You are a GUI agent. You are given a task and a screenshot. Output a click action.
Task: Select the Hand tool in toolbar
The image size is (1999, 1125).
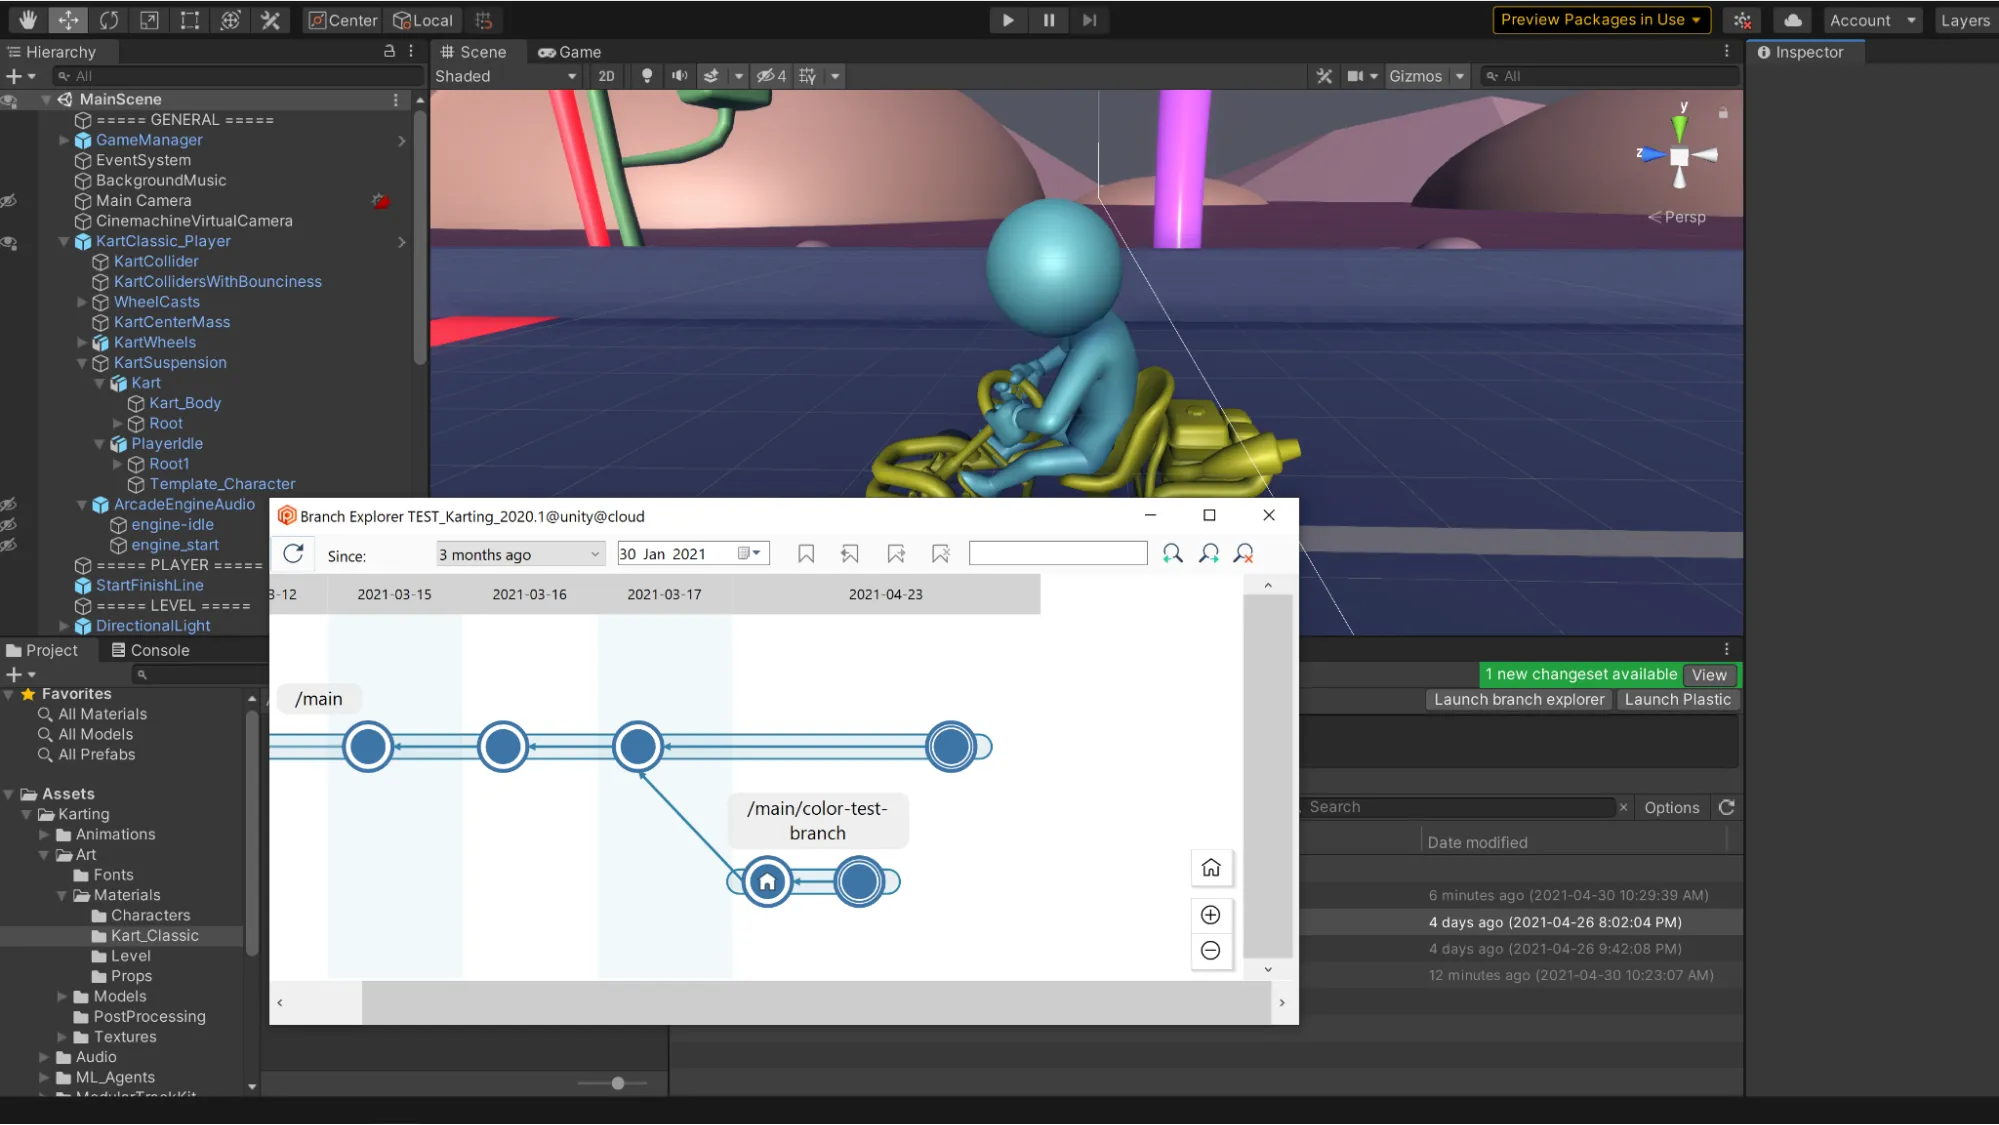[x=27, y=20]
